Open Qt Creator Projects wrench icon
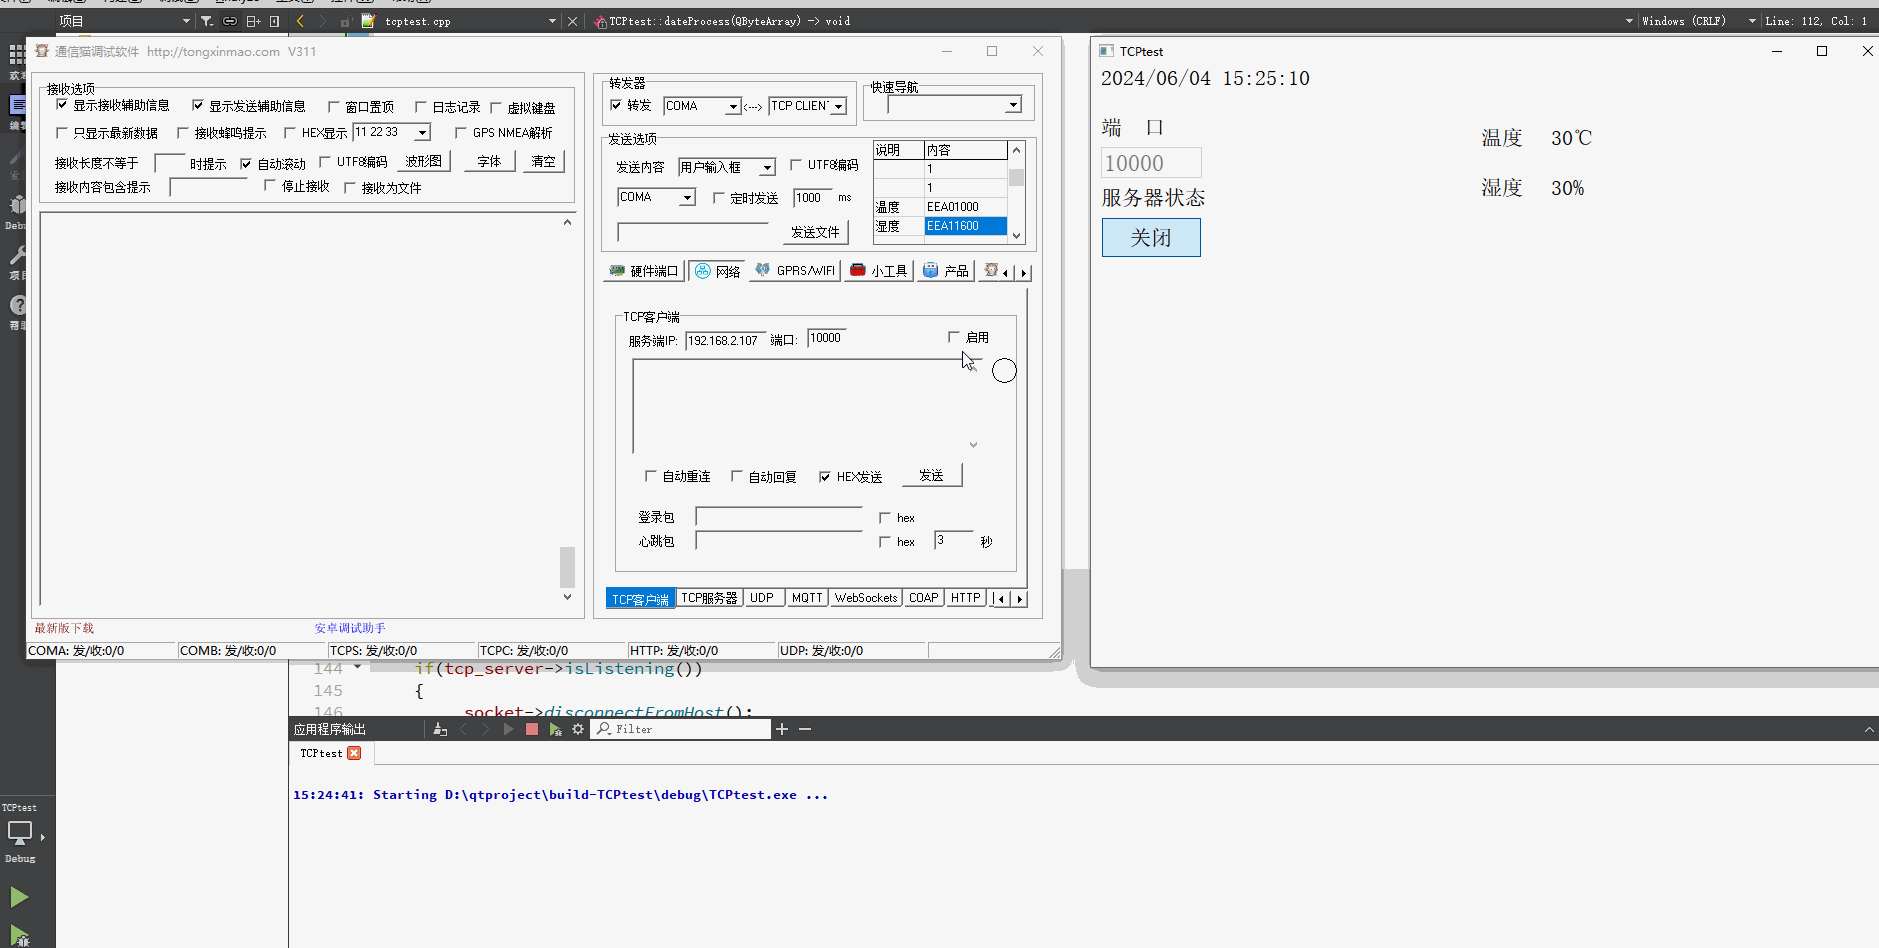The width and height of the screenshot is (1879, 948). 16,256
